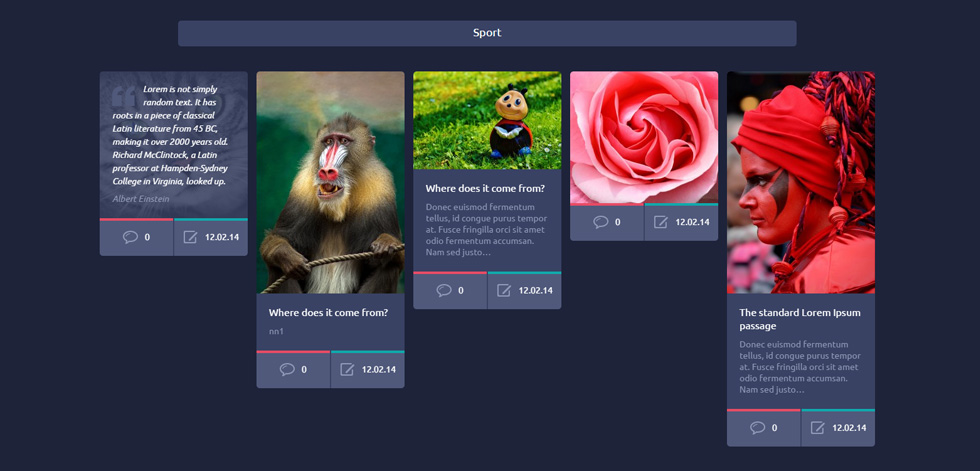This screenshot has height=471, width=980.
Task: Click excerpt text 'Donec euismod' on Lorem Ipsum passage card
Action: click(801, 367)
